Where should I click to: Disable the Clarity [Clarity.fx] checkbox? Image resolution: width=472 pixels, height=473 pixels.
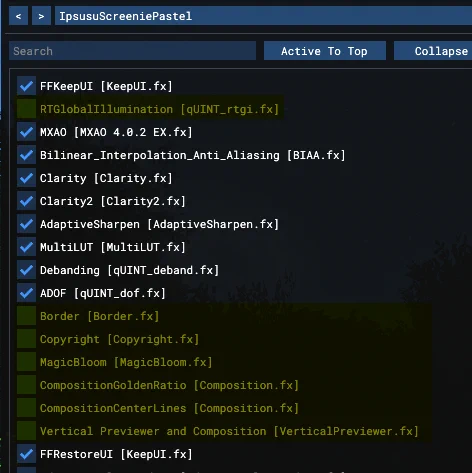pyautogui.click(x=26, y=178)
